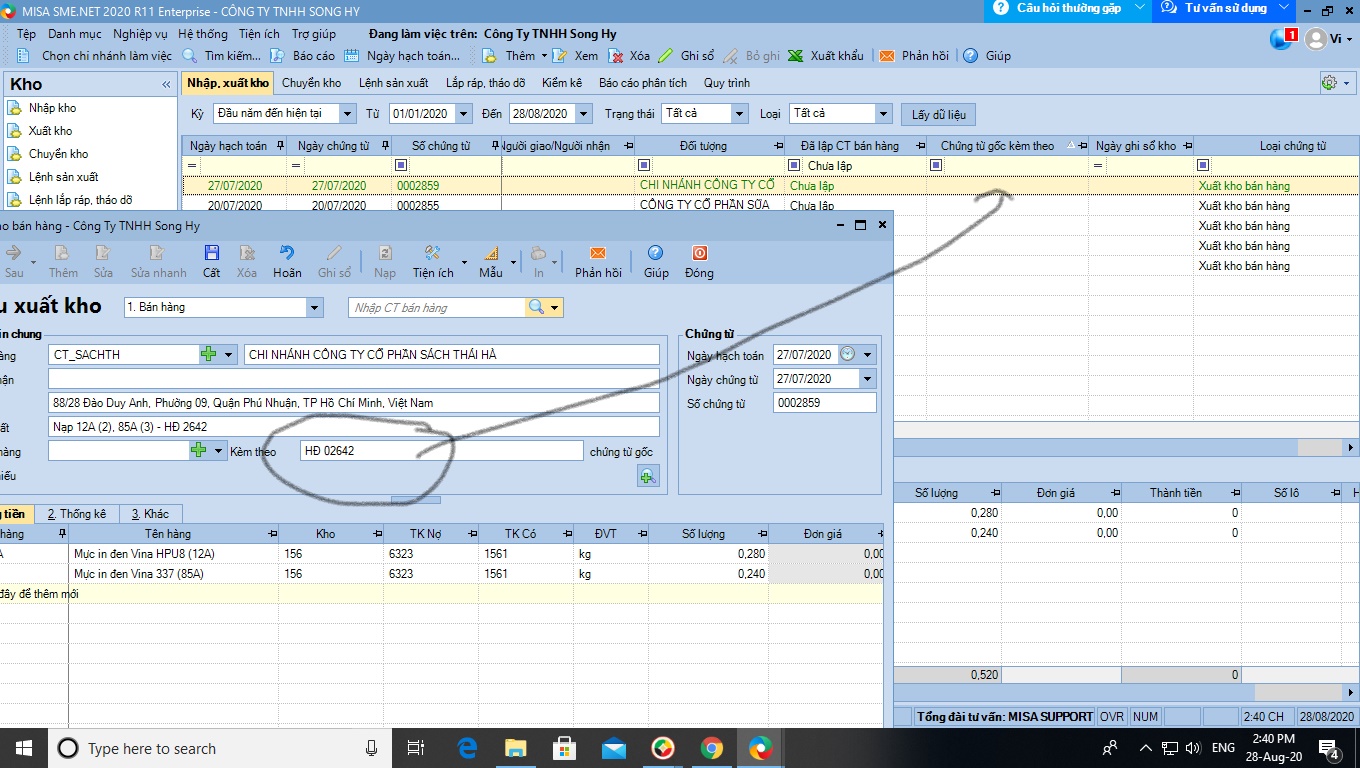Click the Mẫu template icon
Screen dimensions: 1360x768
tap(490, 254)
